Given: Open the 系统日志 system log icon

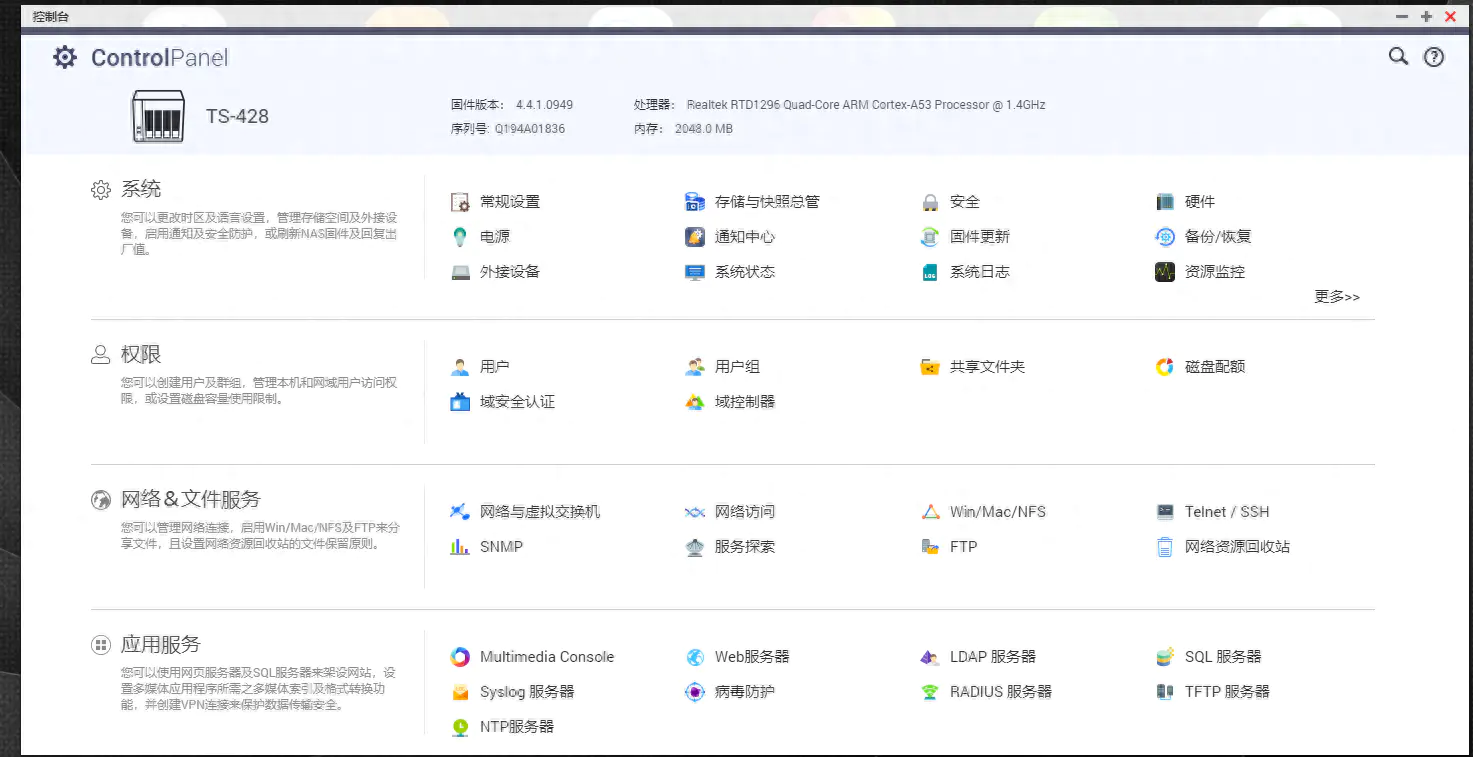Looking at the screenshot, I should 930,272.
